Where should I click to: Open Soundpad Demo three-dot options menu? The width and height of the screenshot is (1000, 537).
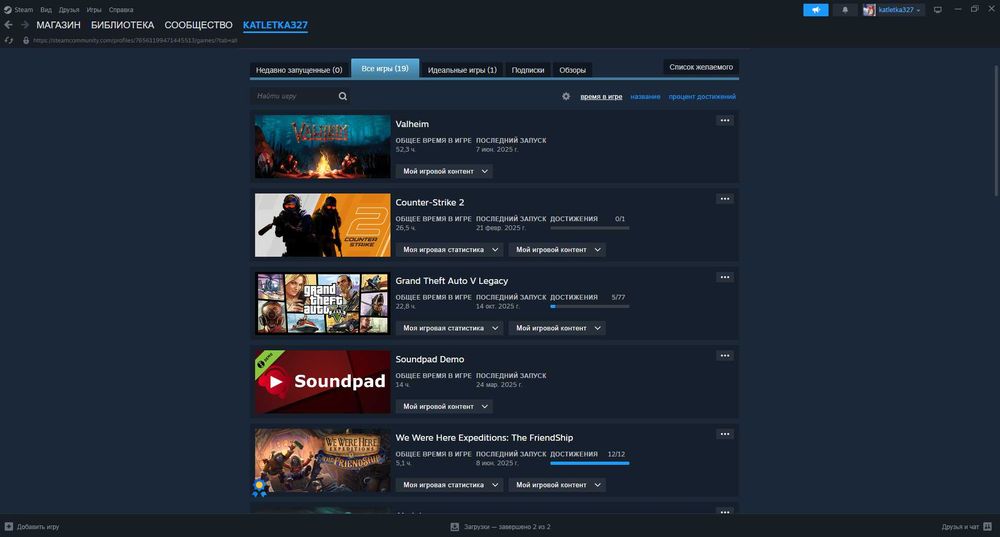pos(724,356)
